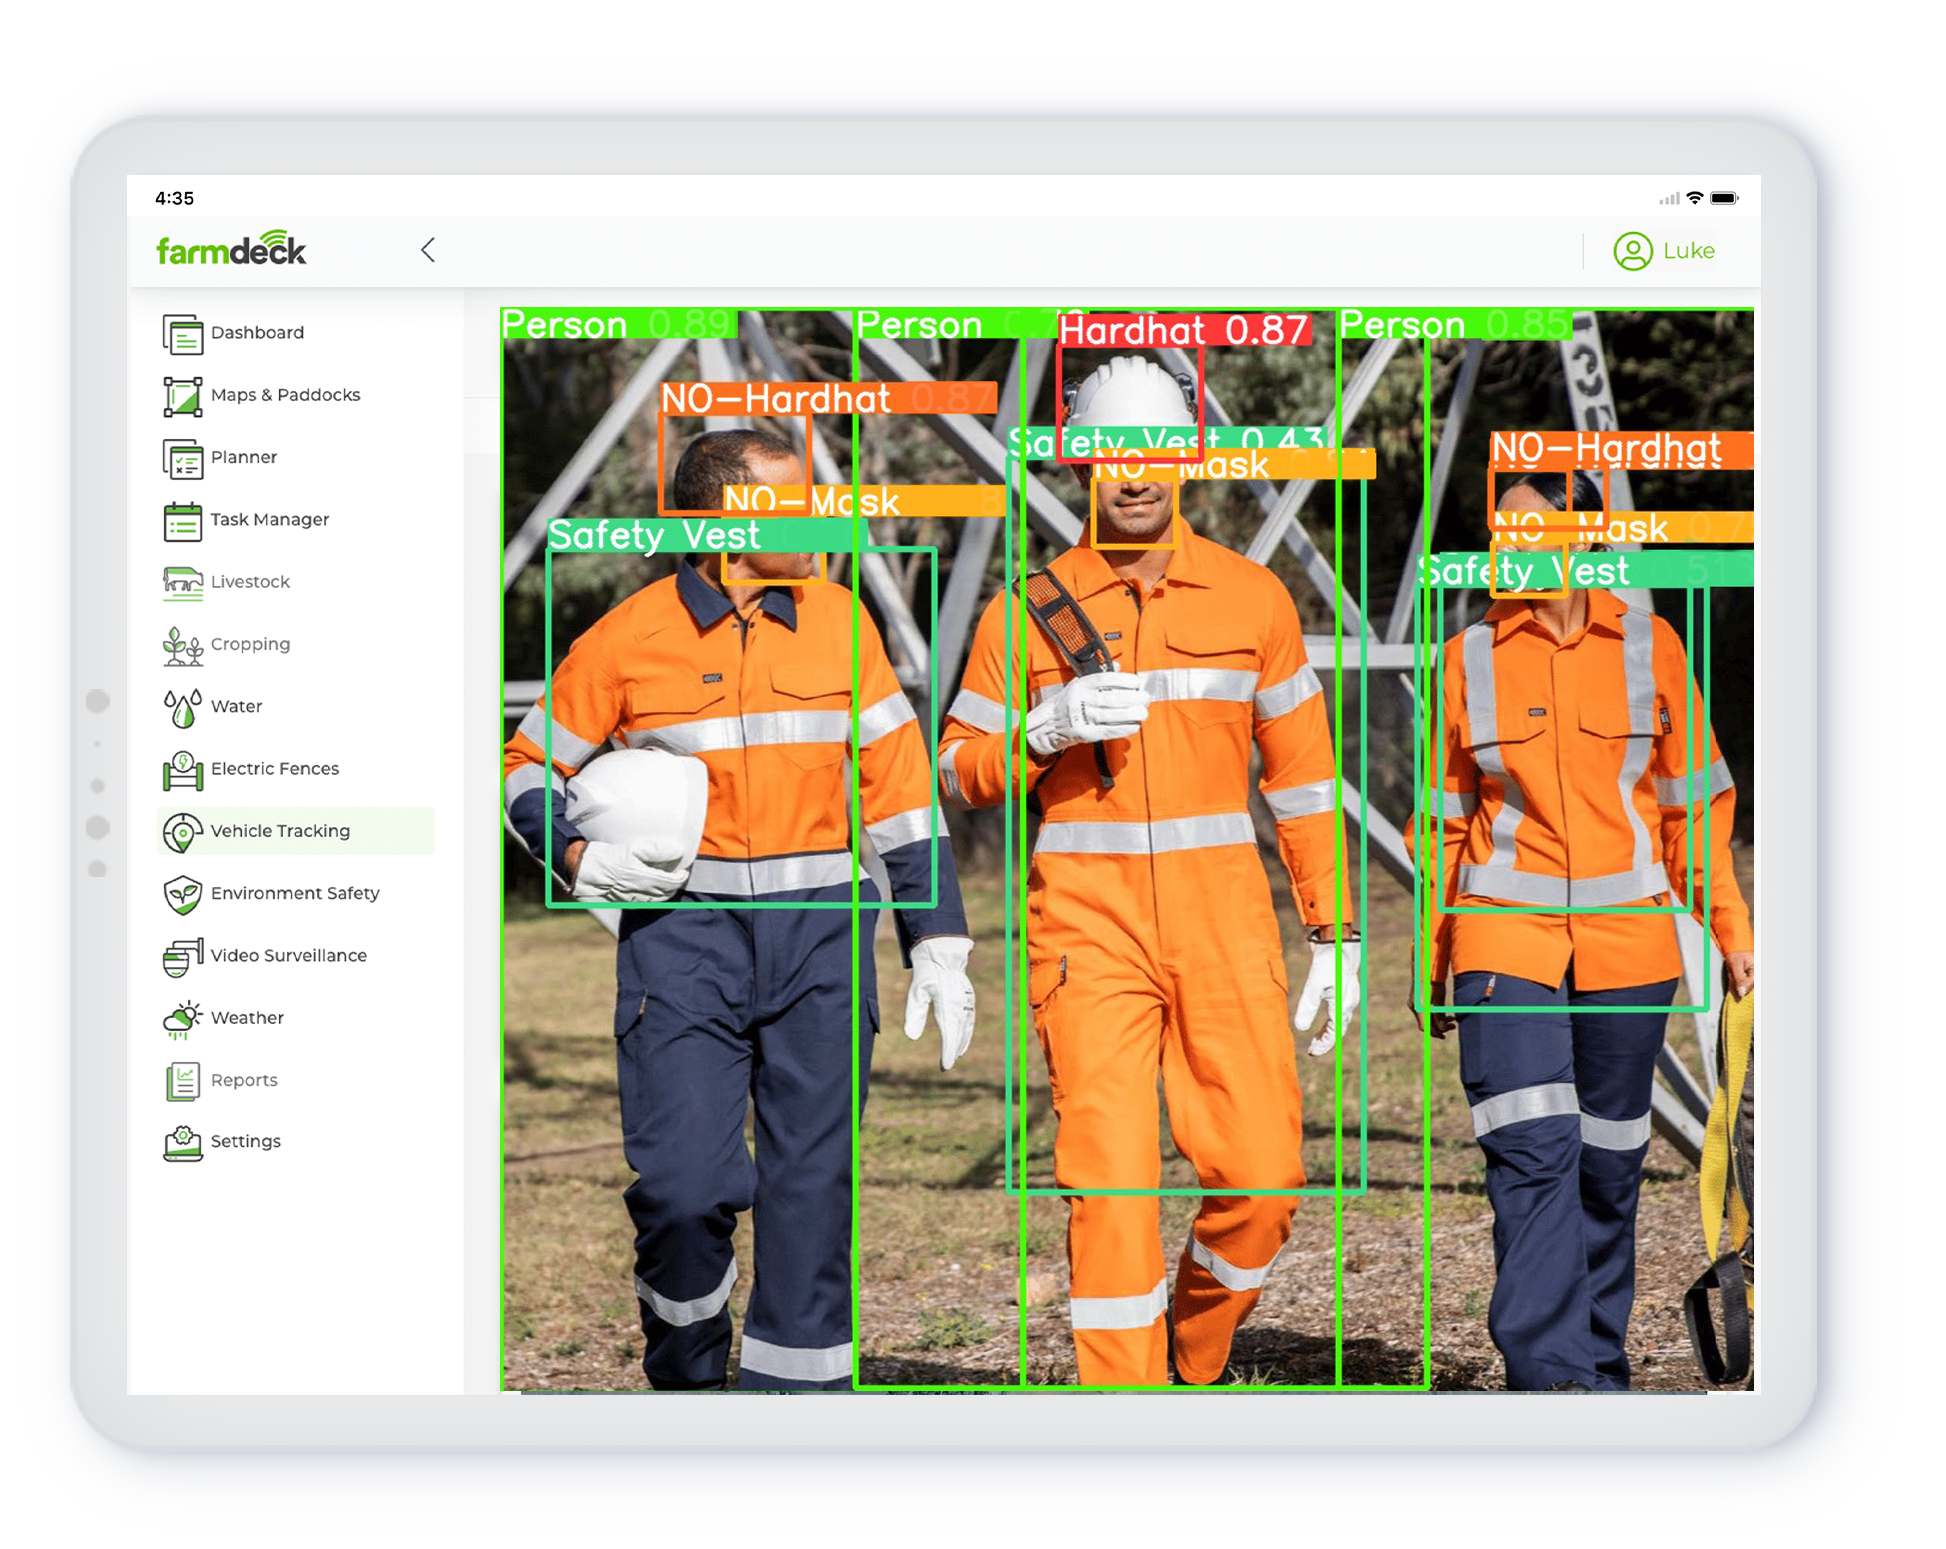Select the Vehicle Tracking menu item
1946x1549 pixels.
pos(279,831)
